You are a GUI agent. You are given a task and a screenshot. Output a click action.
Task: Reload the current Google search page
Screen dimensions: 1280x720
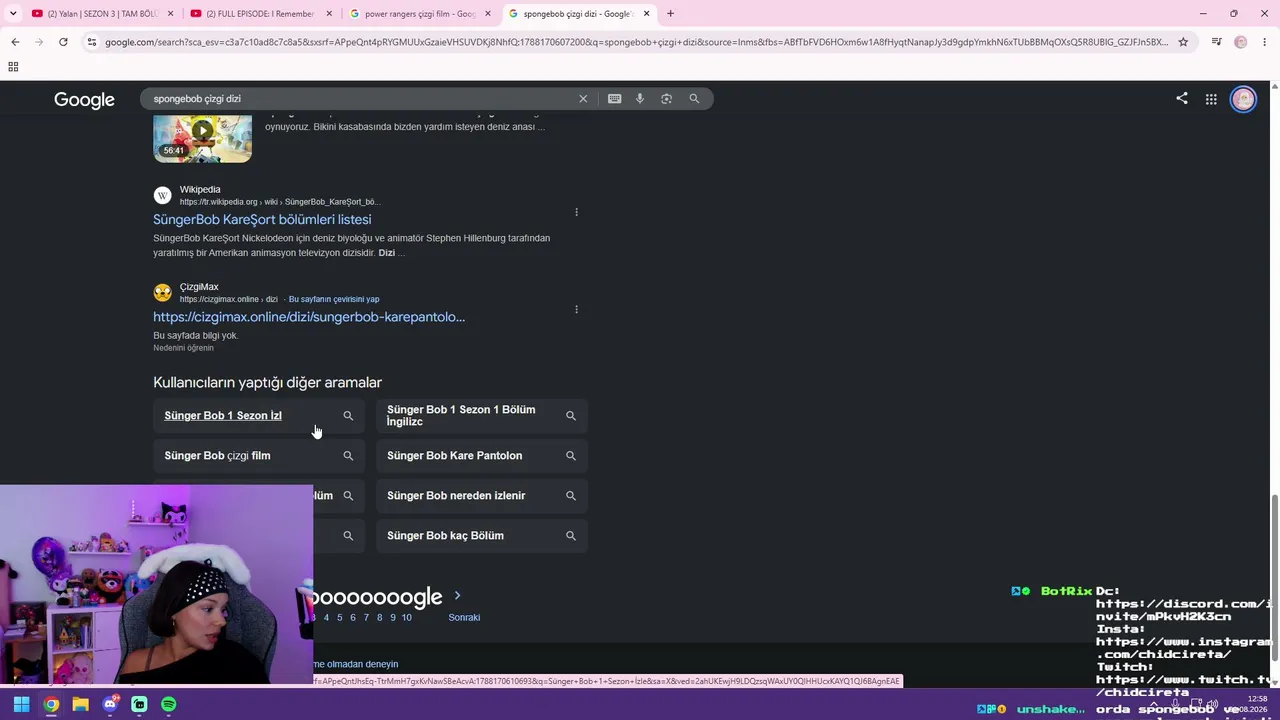pos(63,42)
